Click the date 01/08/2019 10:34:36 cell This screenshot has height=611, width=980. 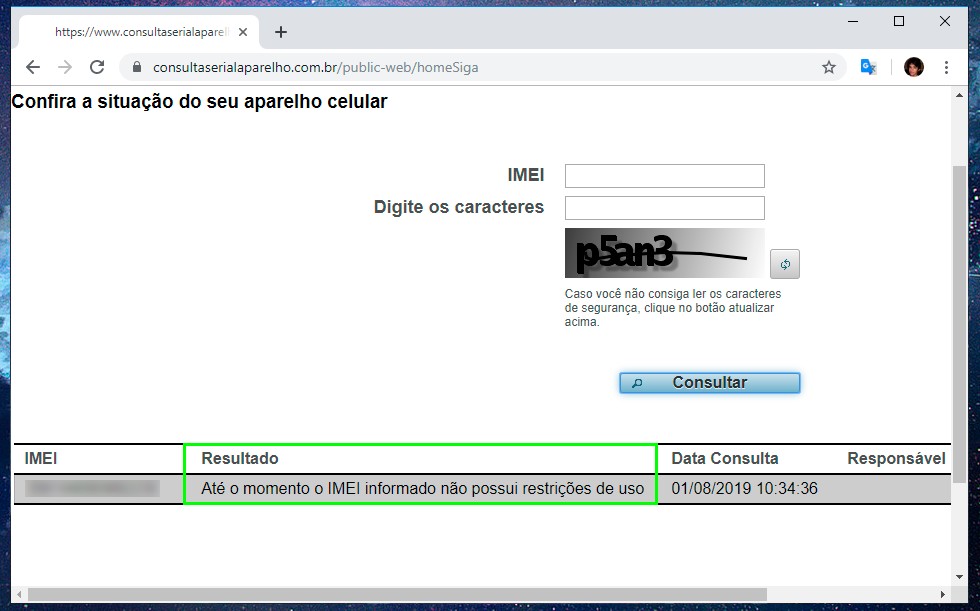coord(744,489)
